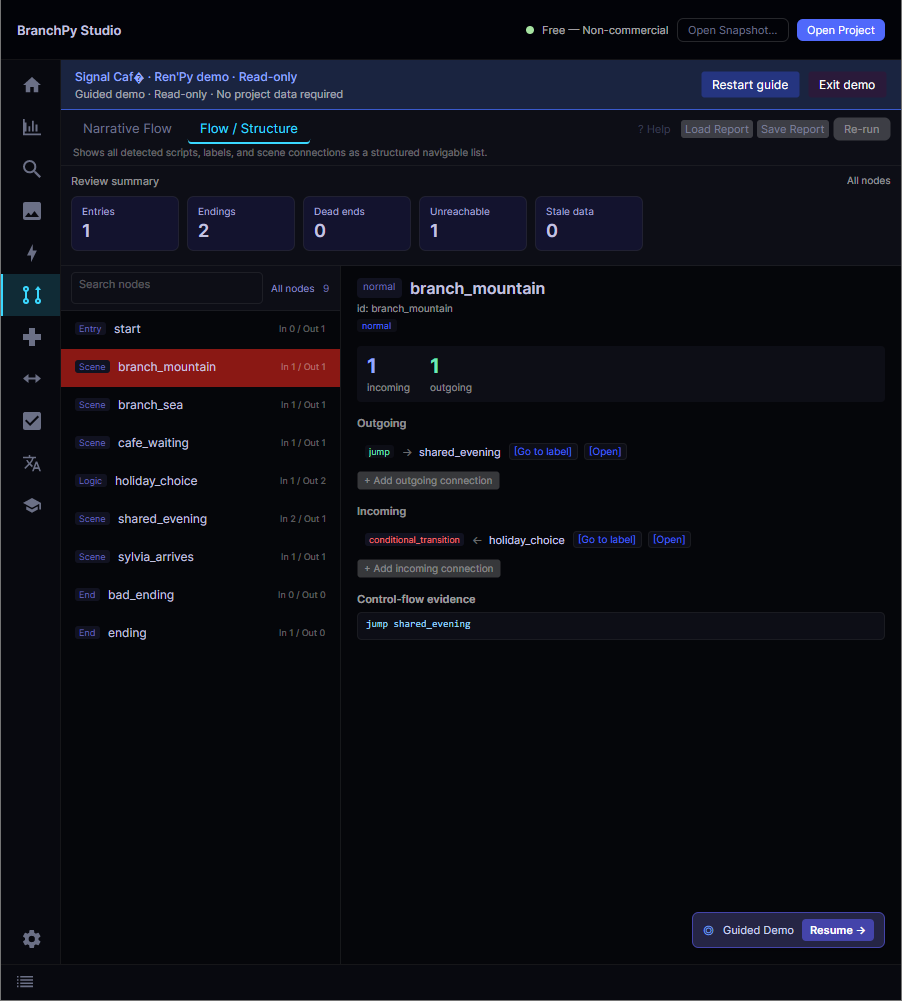The height and width of the screenshot is (1001, 902).
Task: Open the double-arrow compare sidebar icon
Action: pos(31,379)
